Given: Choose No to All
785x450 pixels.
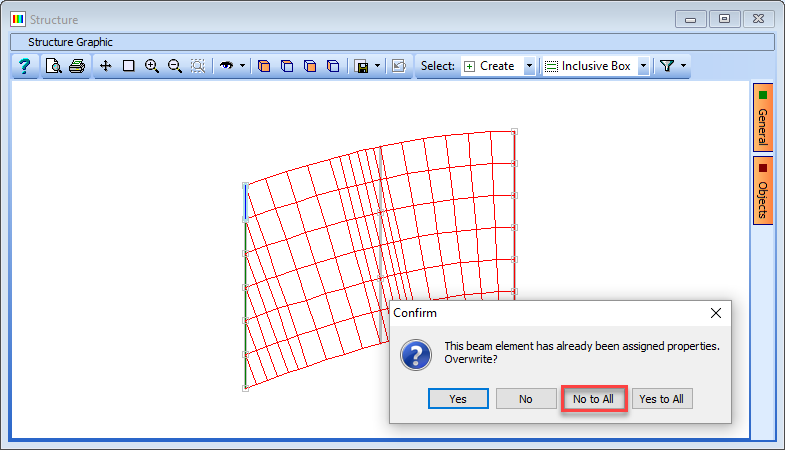Looking at the screenshot, I should point(594,399).
